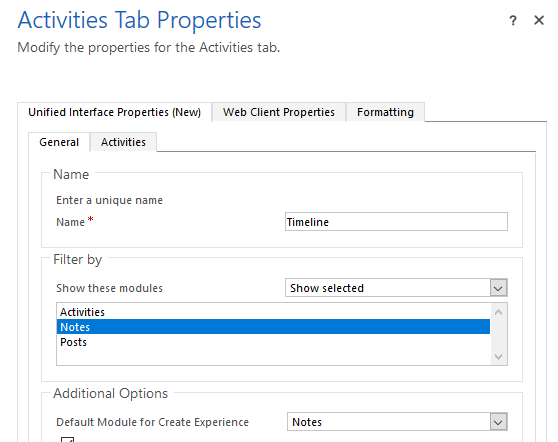This screenshot has width=558, height=442.
Task: Switch to the Formatting tab
Action: (385, 112)
